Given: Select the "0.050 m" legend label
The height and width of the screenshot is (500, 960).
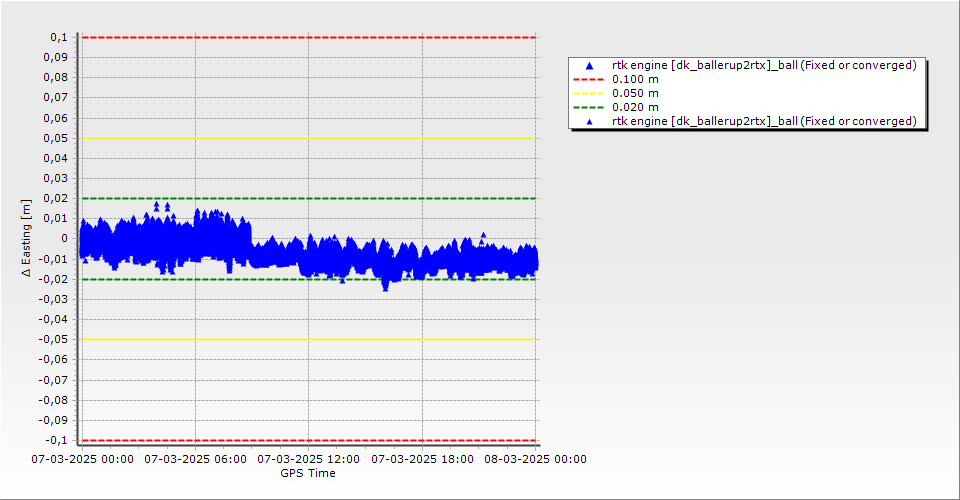Looking at the screenshot, I should pos(635,93).
